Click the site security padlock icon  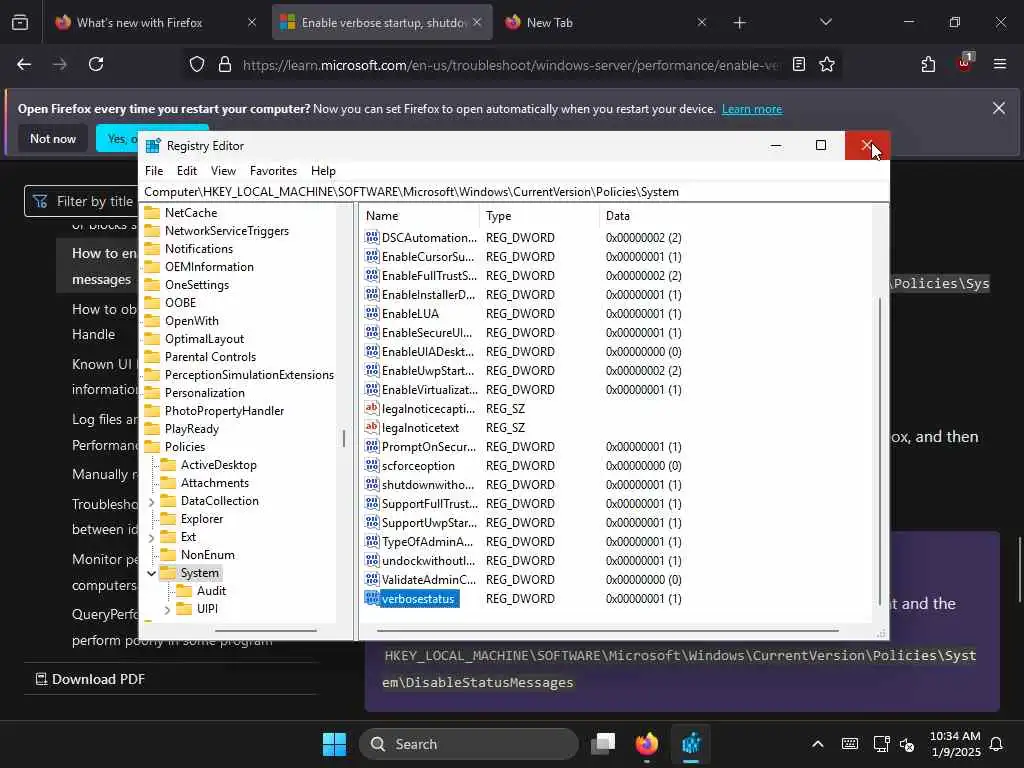coord(225,64)
